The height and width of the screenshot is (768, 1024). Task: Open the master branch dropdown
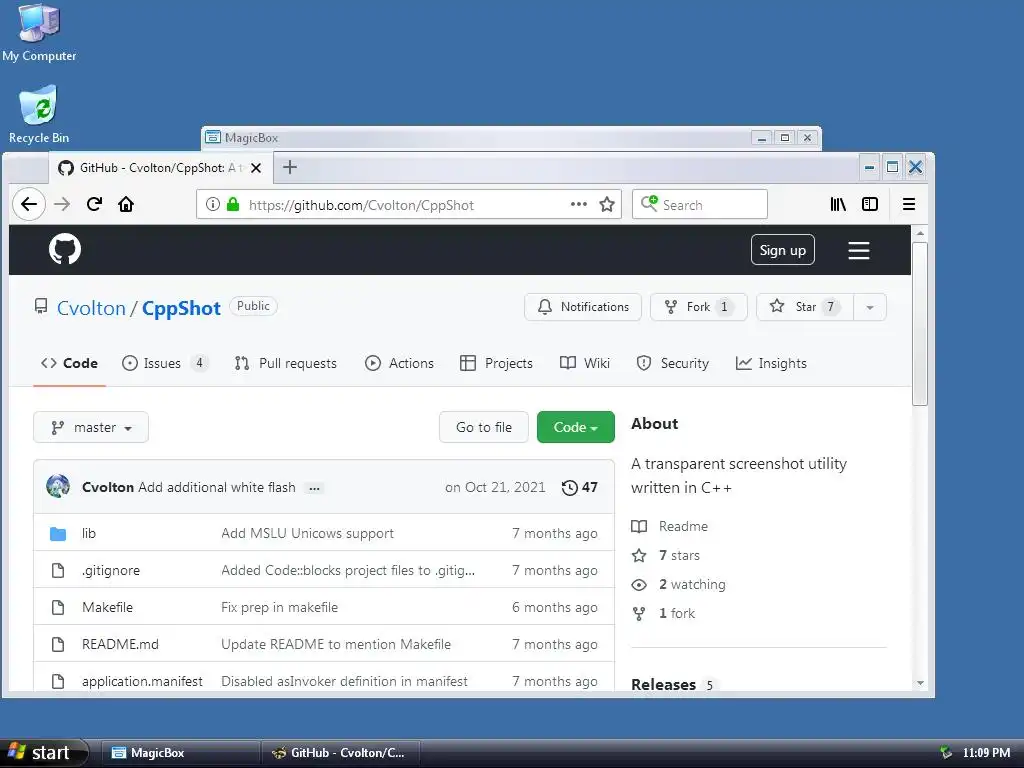coord(91,427)
